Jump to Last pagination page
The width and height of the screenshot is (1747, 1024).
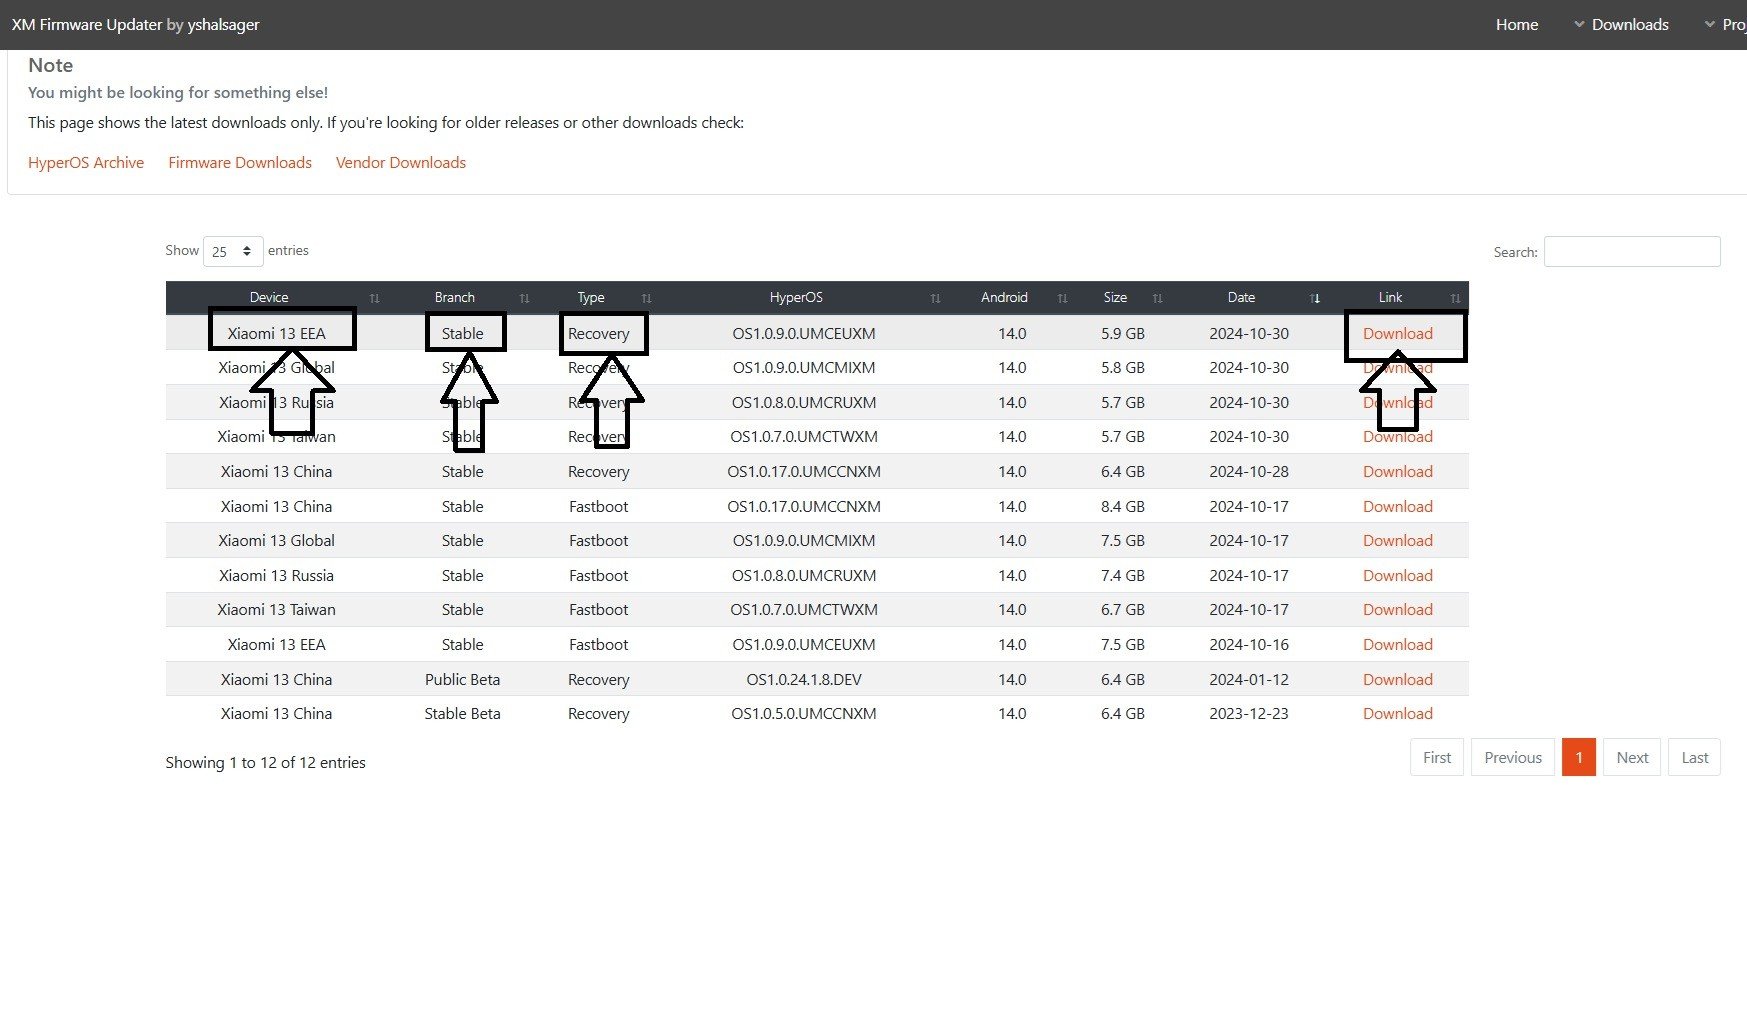tap(1694, 758)
